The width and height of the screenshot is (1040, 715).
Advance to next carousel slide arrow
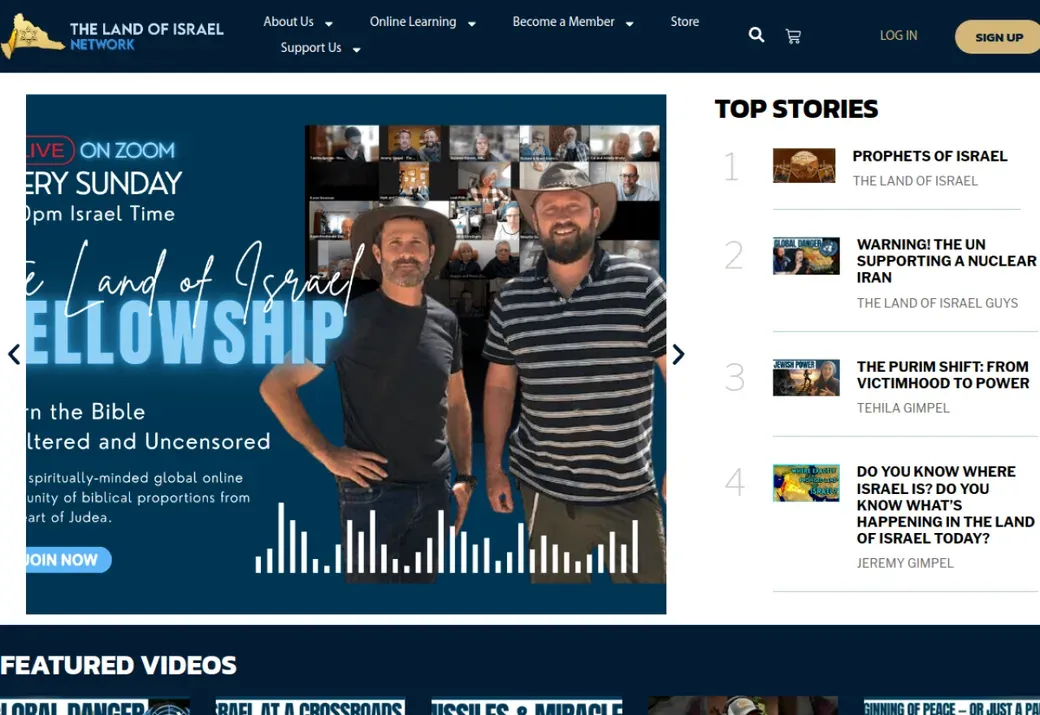click(677, 354)
